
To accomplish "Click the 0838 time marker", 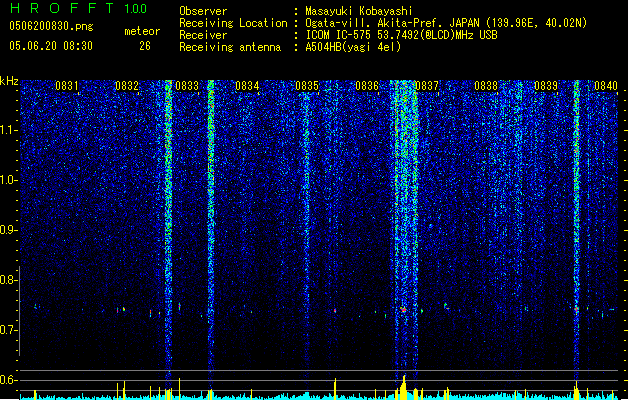I will coord(486,86).
